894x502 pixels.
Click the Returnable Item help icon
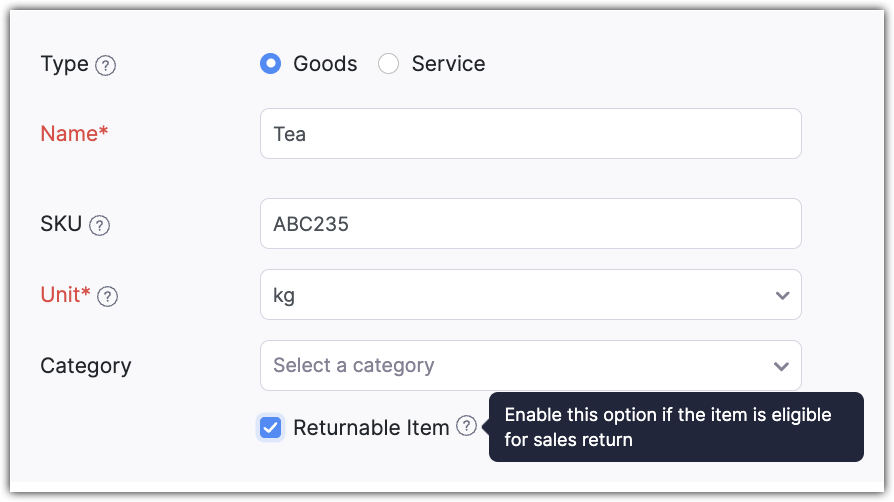pyautogui.click(x=466, y=426)
